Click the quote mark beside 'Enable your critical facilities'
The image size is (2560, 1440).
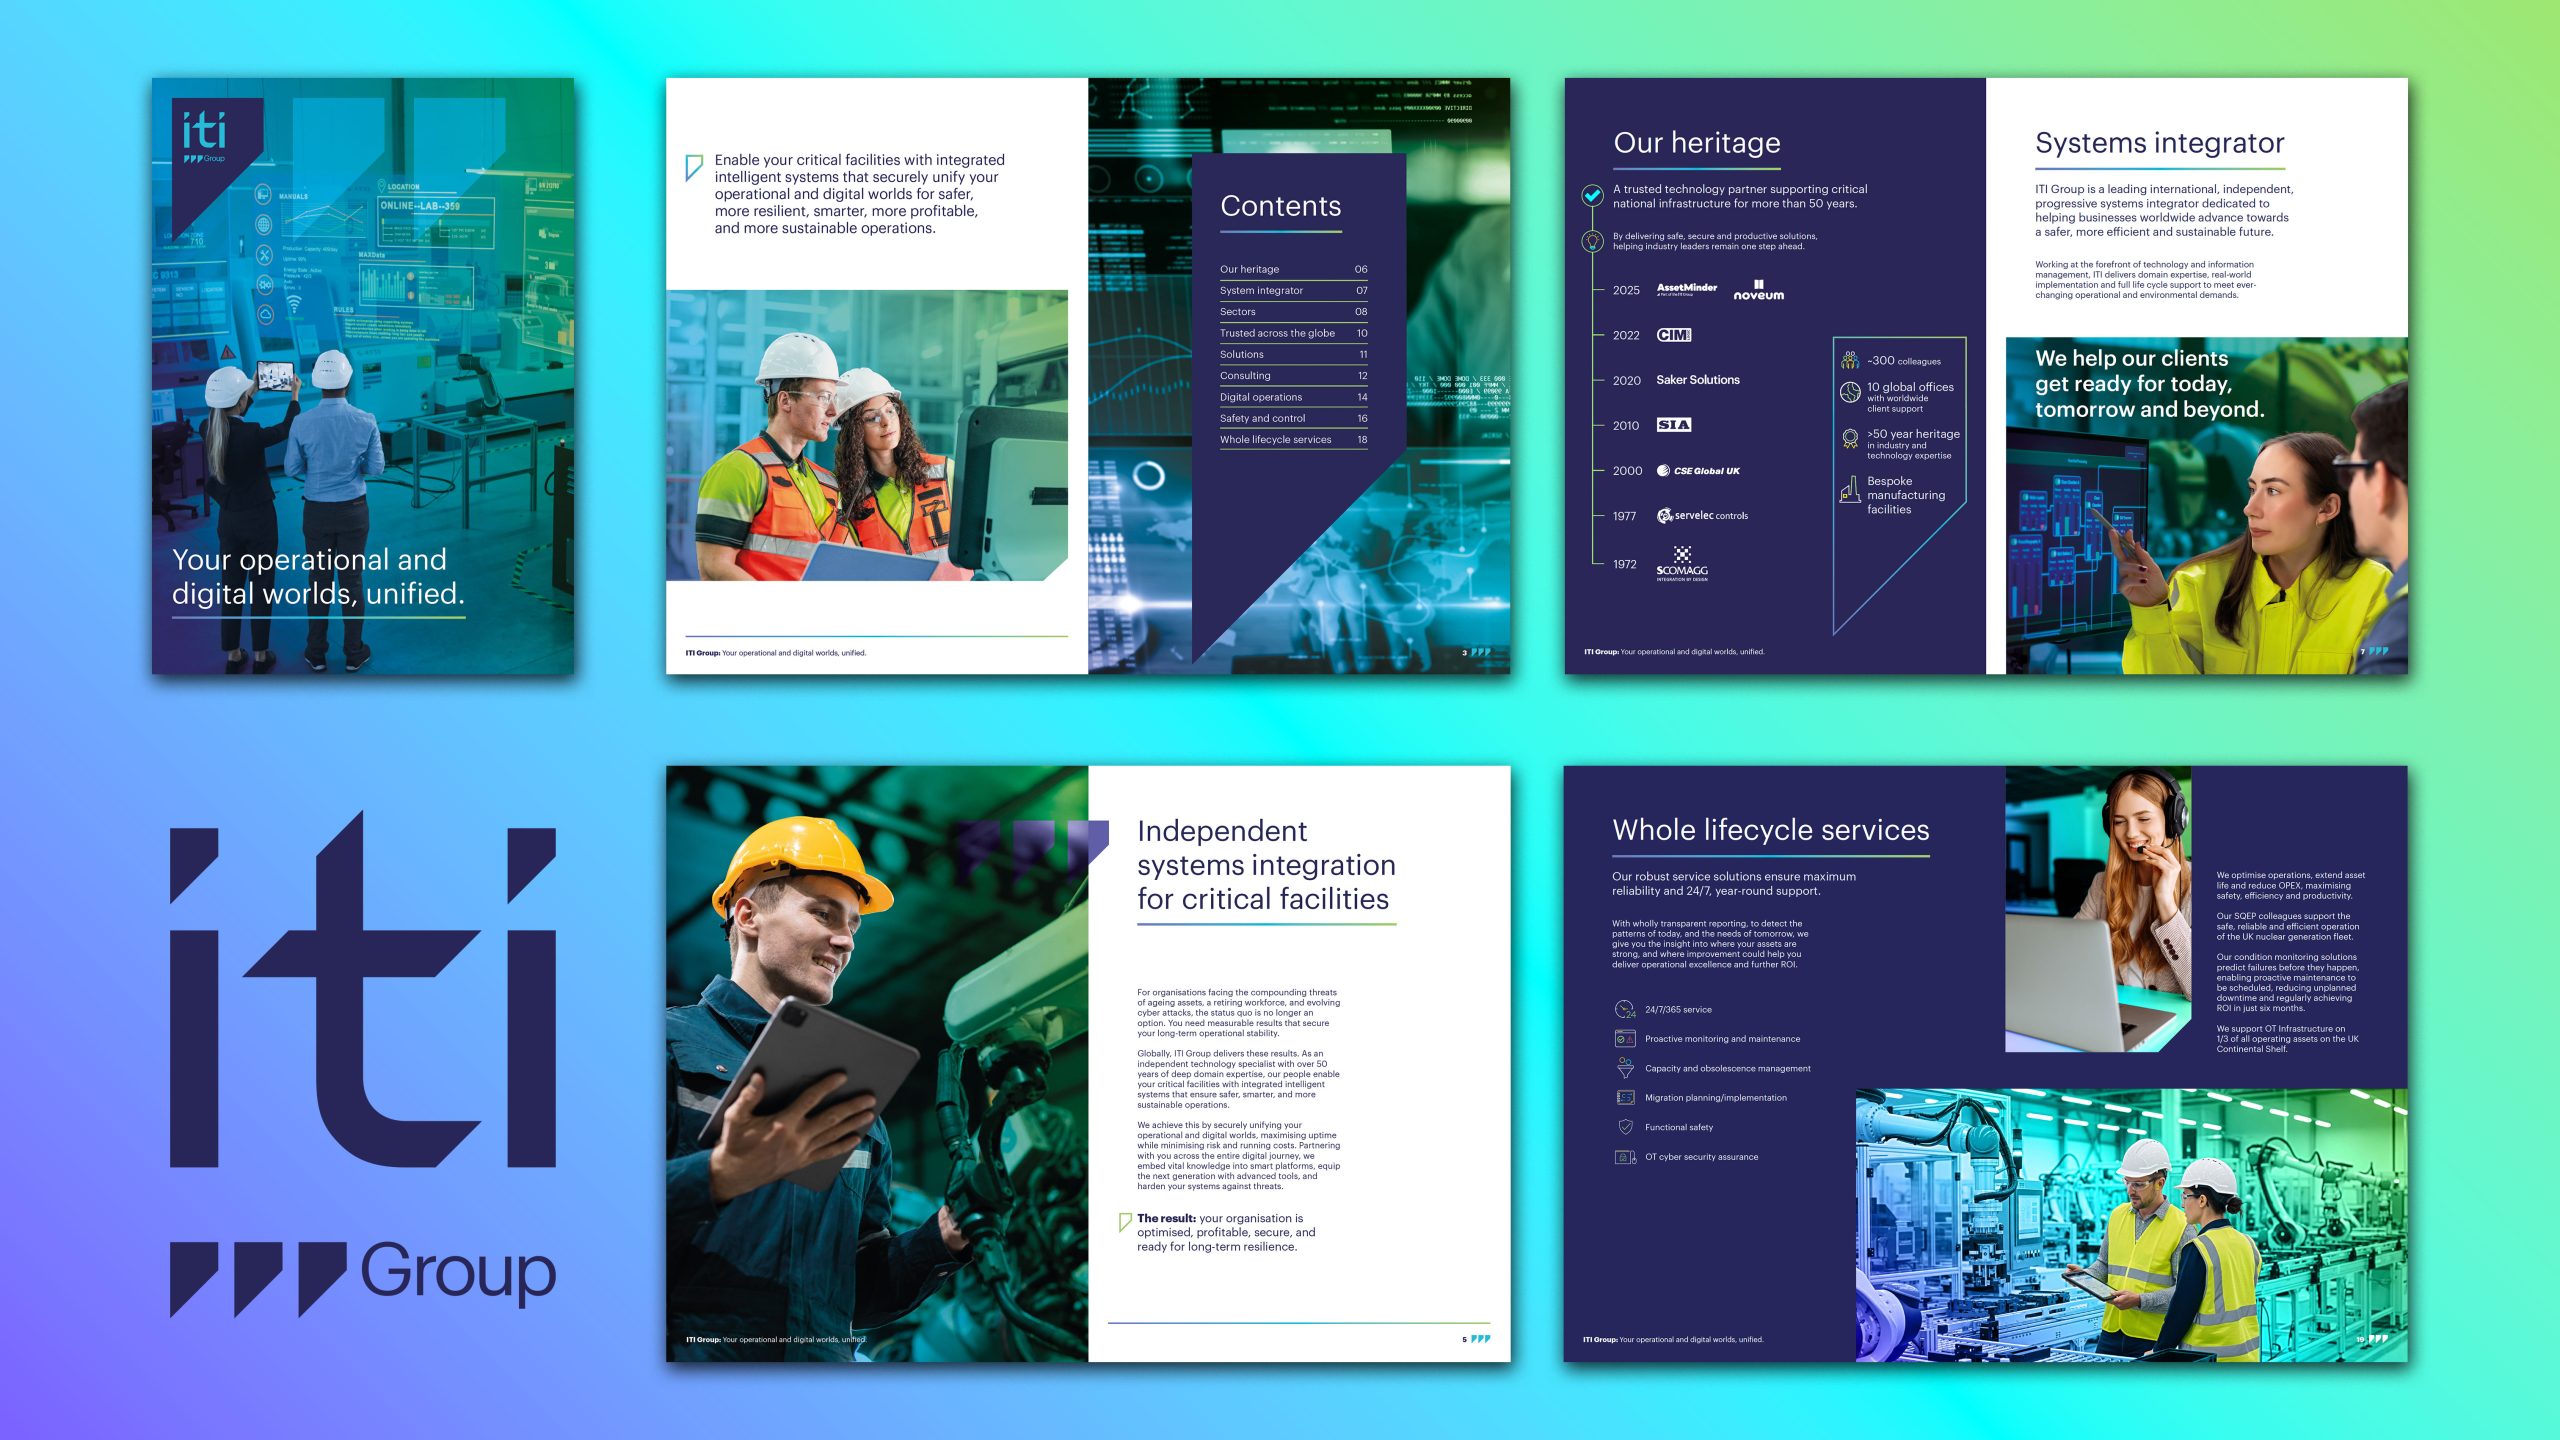pyautogui.click(x=693, y=167)
